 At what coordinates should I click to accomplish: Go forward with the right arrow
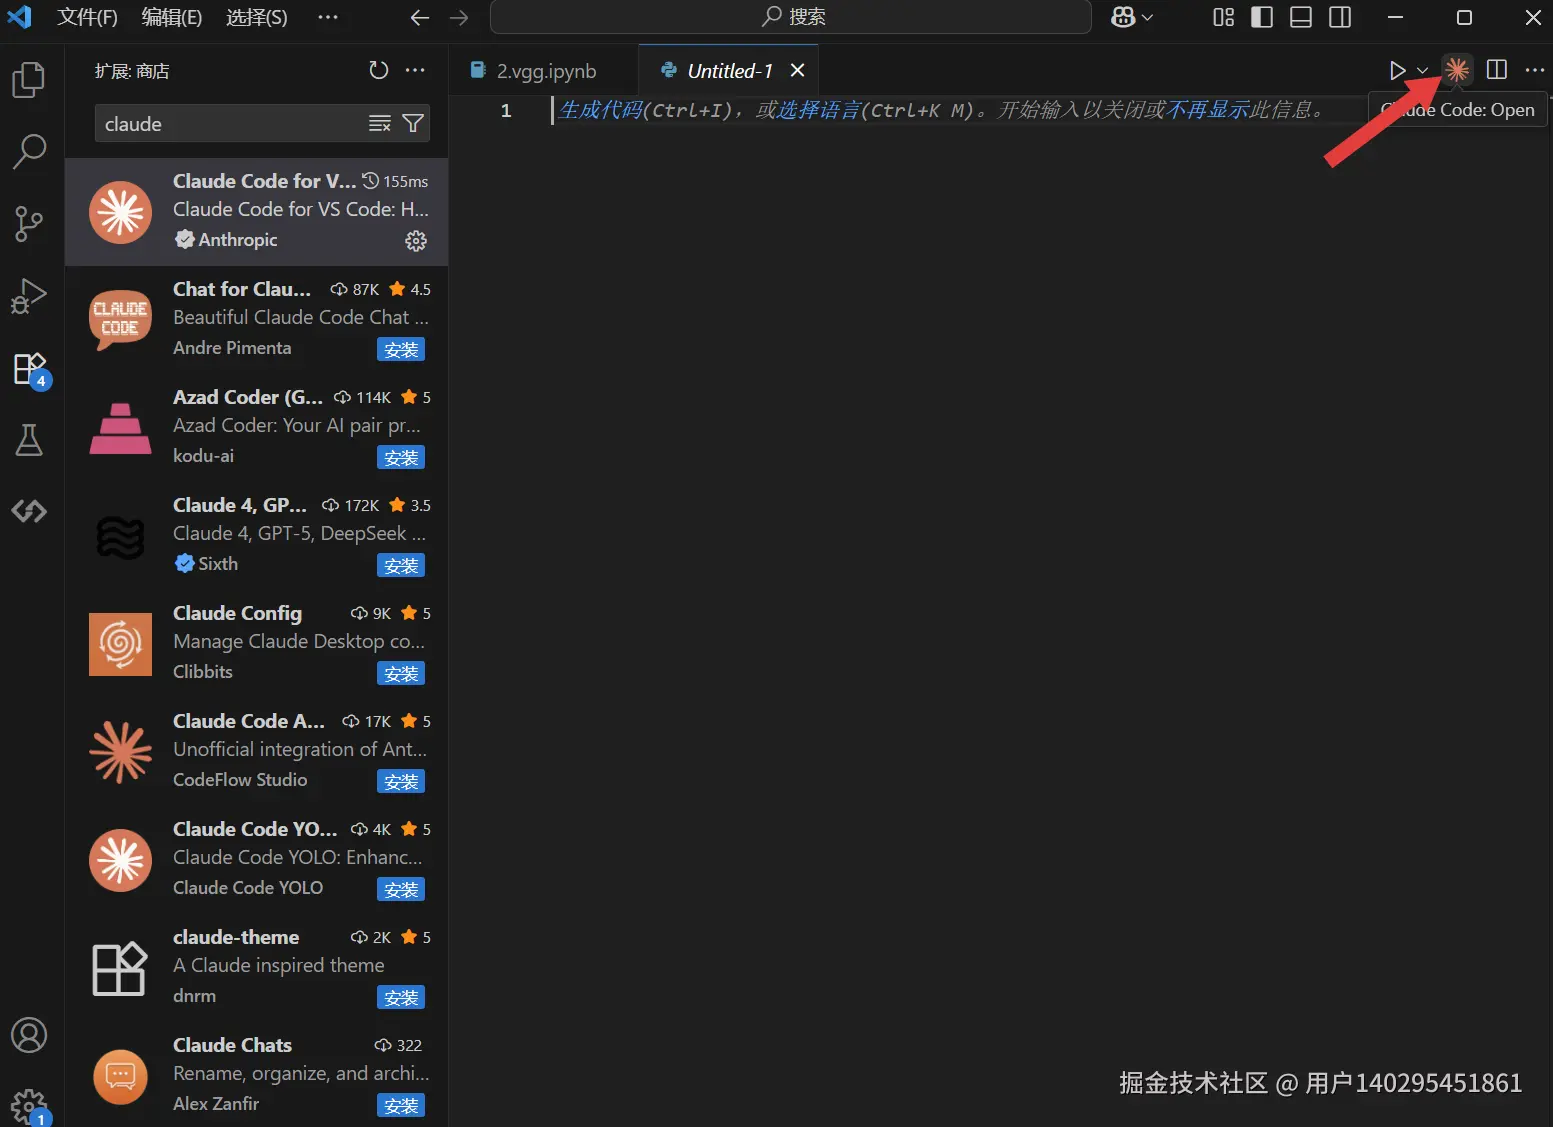(459, 17)
